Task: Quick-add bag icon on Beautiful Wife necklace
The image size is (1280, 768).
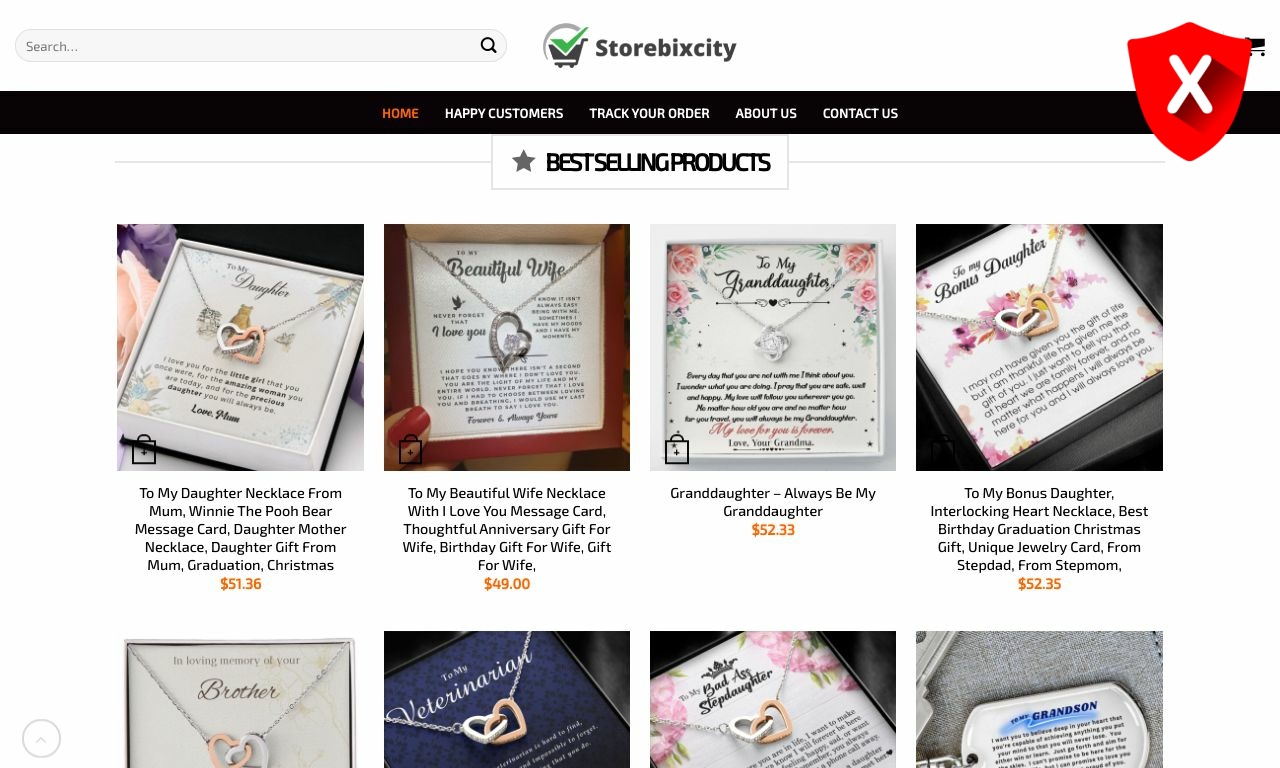Action: click(x=410, y=450)
